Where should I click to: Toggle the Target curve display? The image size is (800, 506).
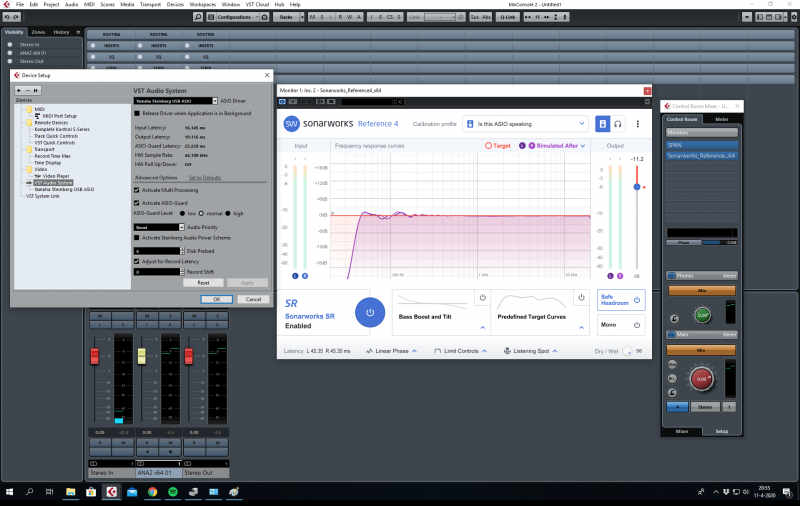pyautogui.click(x=497, y=146)
